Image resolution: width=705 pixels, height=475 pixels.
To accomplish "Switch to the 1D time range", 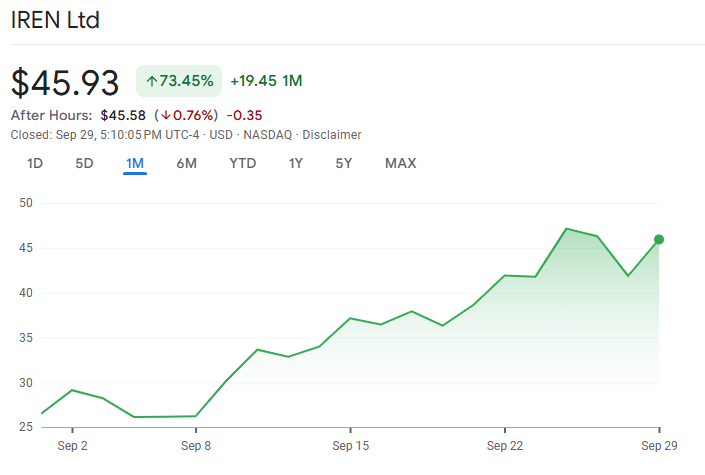I will (x=35, y=163).
